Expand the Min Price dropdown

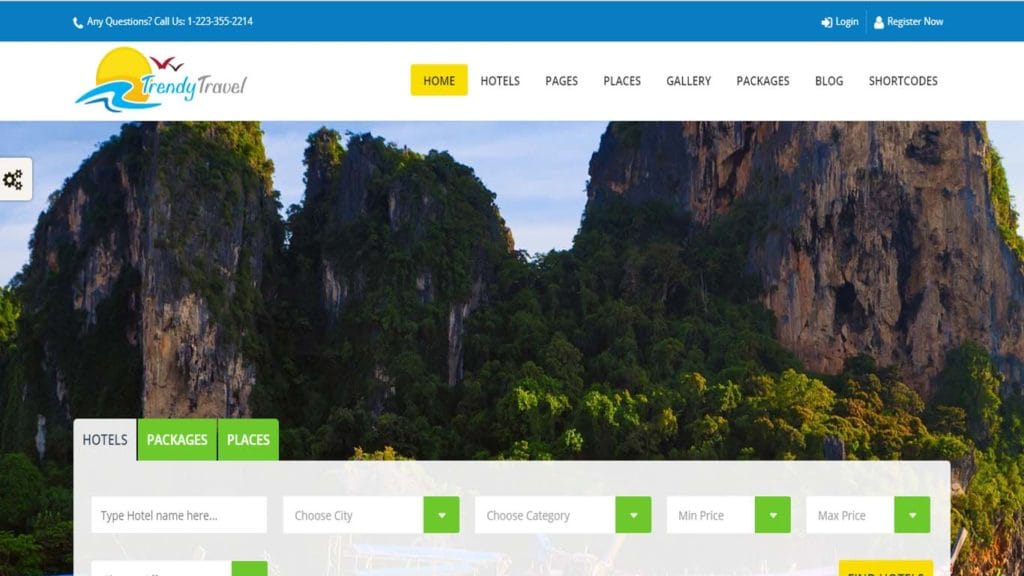(x=772, y=515)
